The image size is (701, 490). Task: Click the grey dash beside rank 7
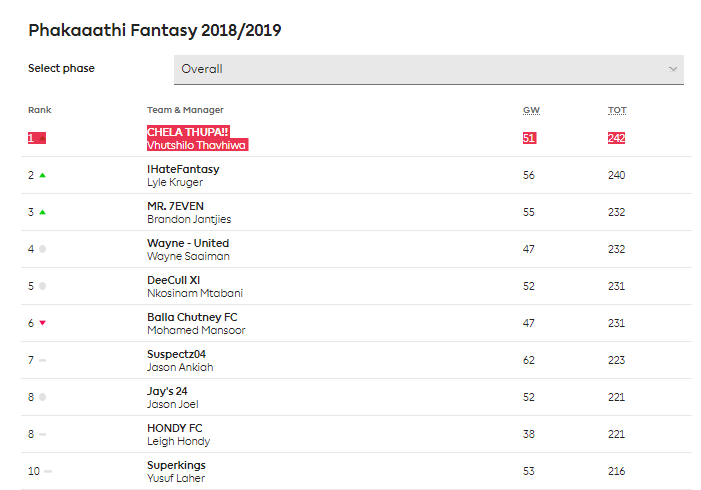[x=43, y=360]
